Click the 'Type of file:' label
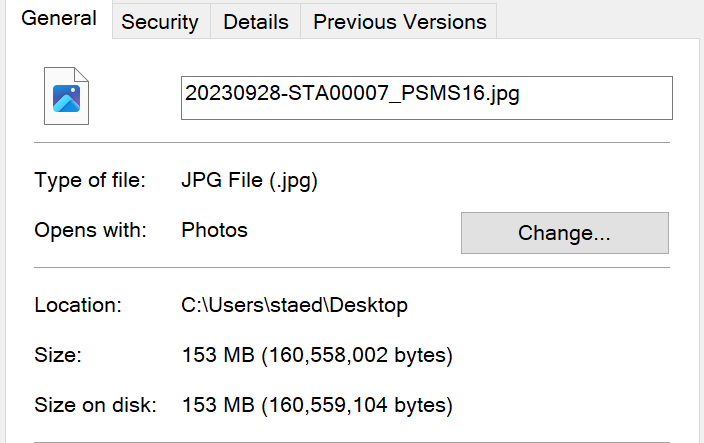Screen dimensions: 704x443 (90, 180)
